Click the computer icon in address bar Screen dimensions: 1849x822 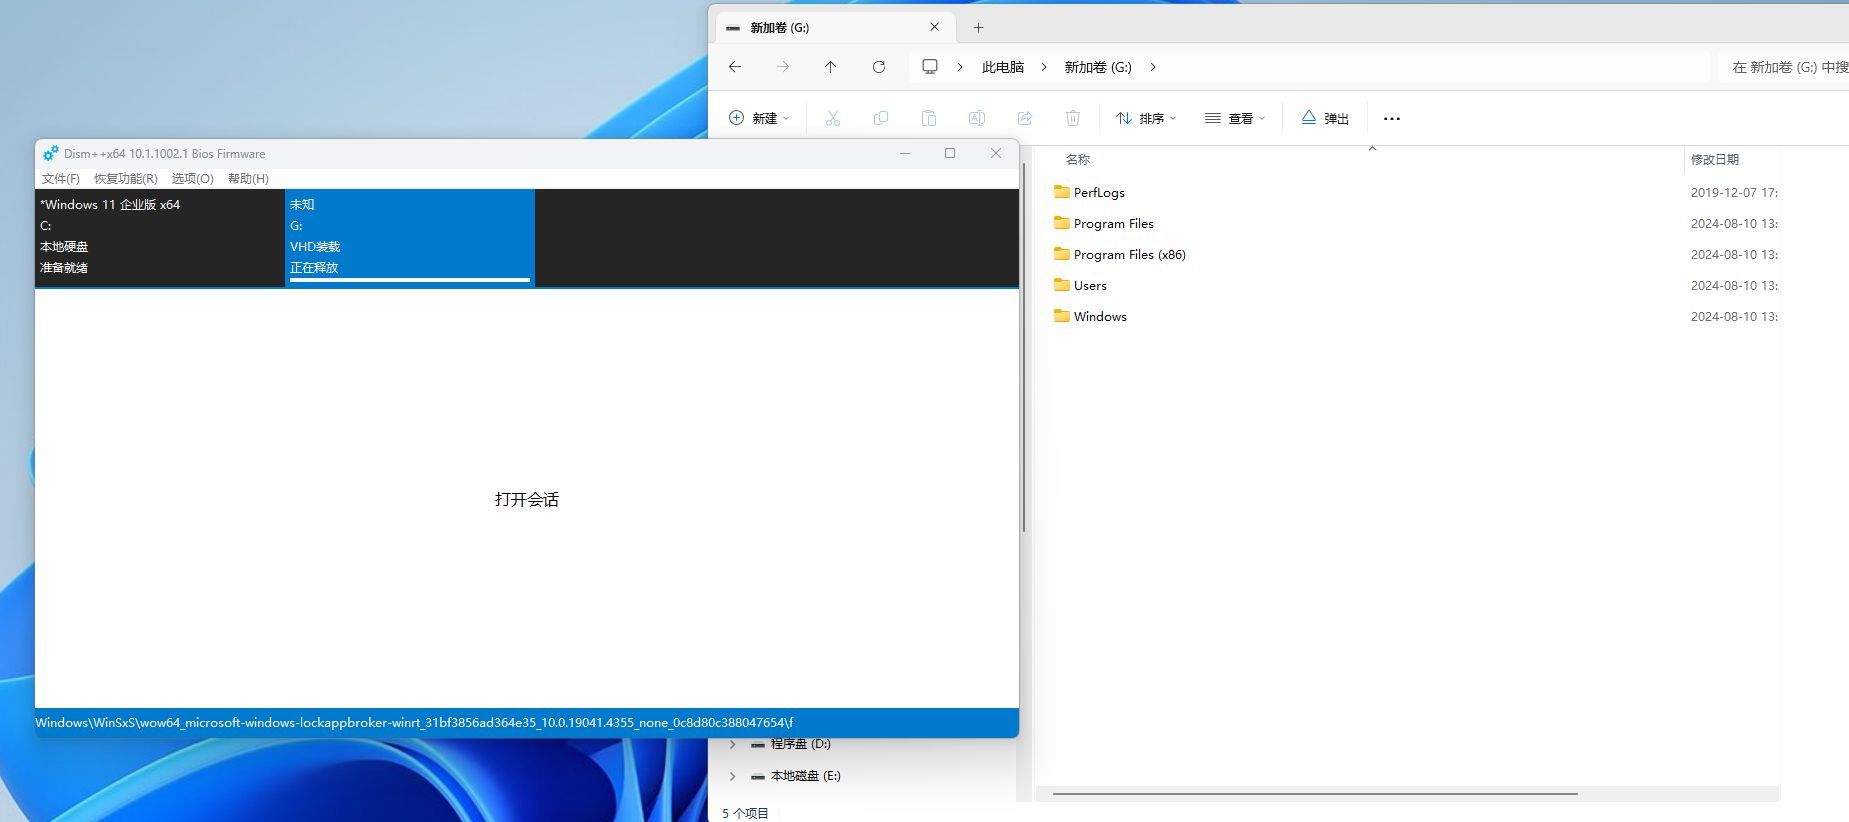[930, 67]
